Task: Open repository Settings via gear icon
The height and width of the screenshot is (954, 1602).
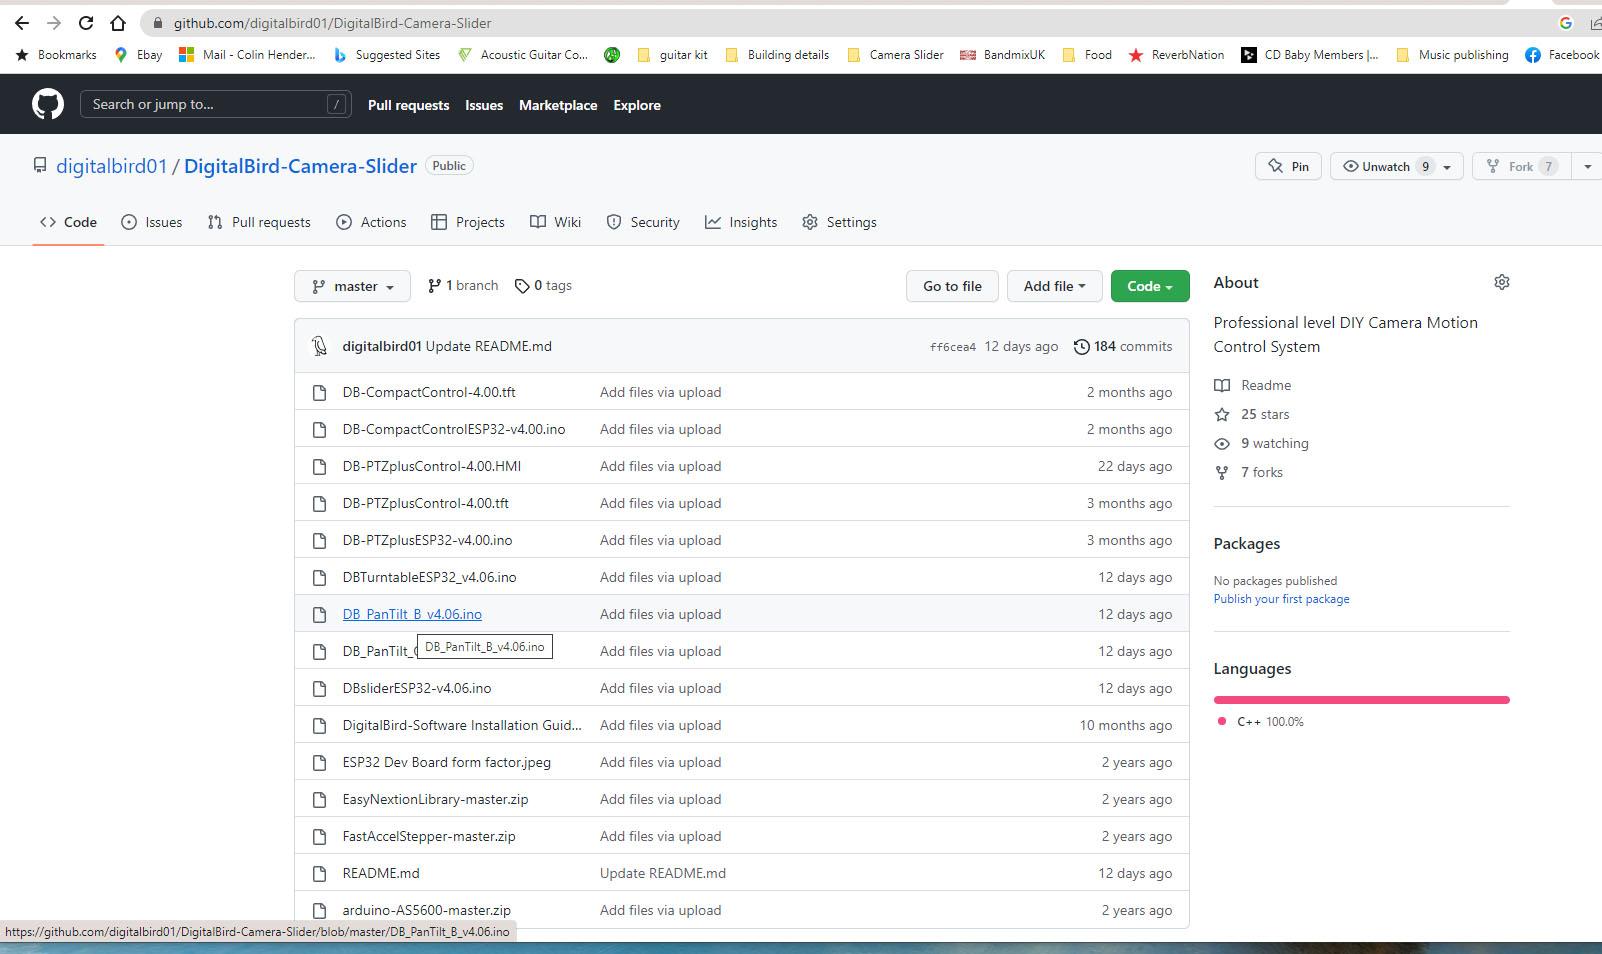Action: pos(810,222)
